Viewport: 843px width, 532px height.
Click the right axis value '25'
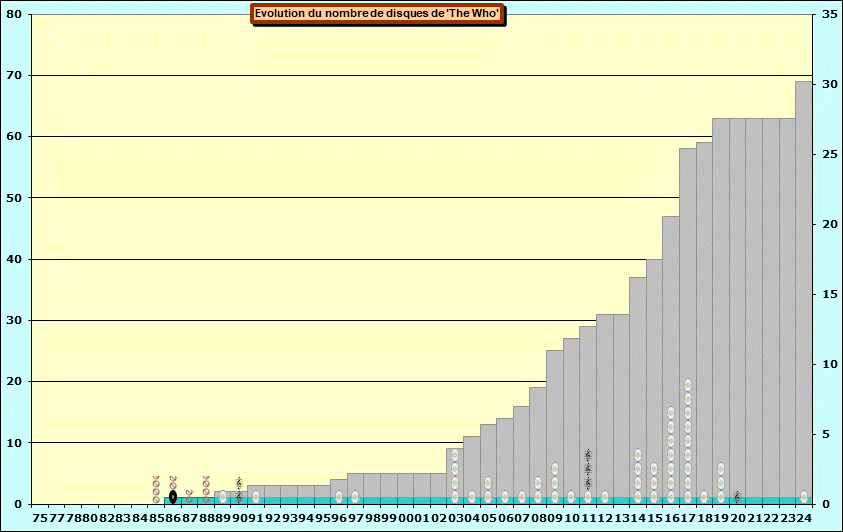tap(830, 154)
